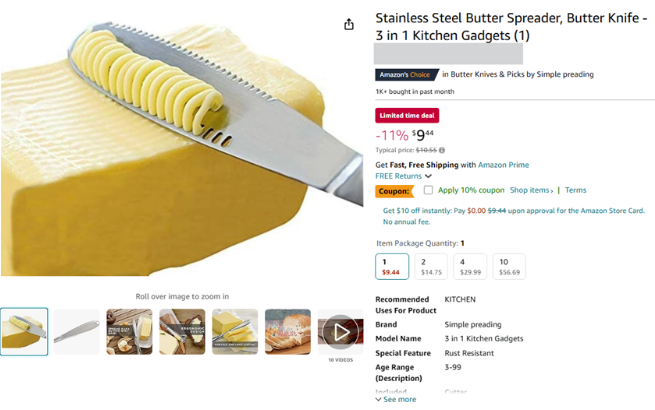Open the Amazon Prime link

coord(504,164)
